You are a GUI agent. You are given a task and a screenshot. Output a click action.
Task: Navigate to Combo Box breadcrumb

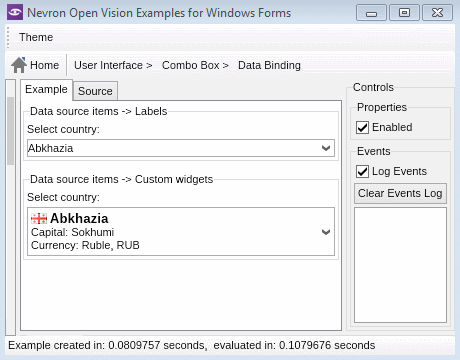pyautogui.click(x=191, y=65)
